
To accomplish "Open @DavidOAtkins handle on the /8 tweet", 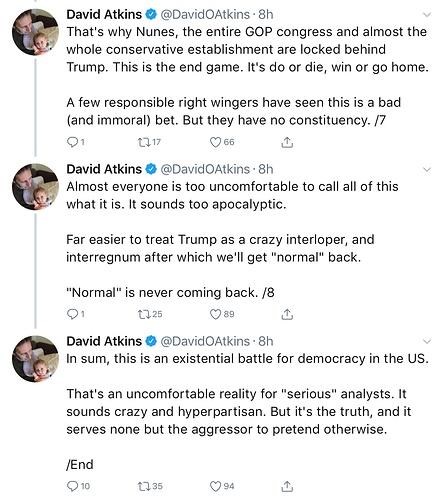I will point(205,169).
